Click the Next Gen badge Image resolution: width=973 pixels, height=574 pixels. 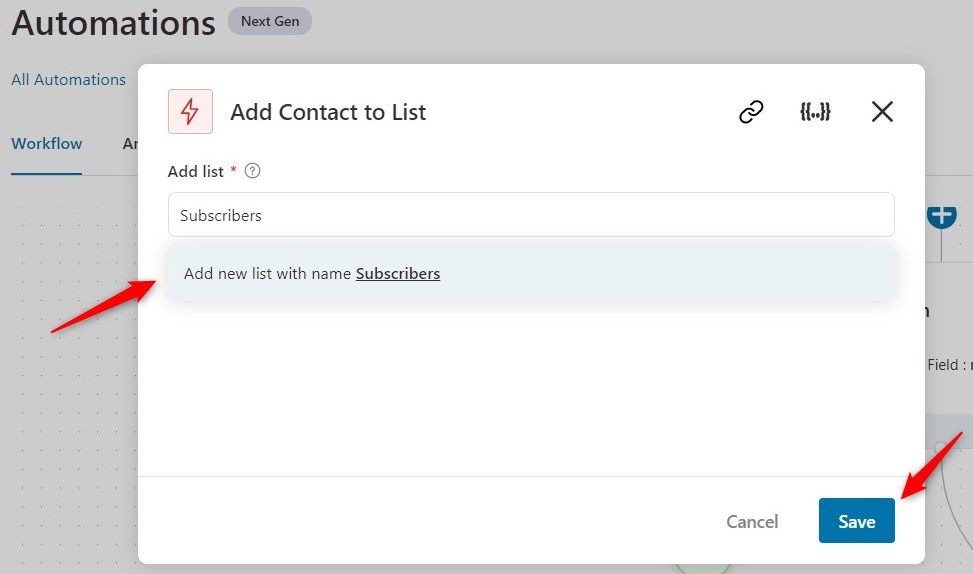tap(270, 21)
